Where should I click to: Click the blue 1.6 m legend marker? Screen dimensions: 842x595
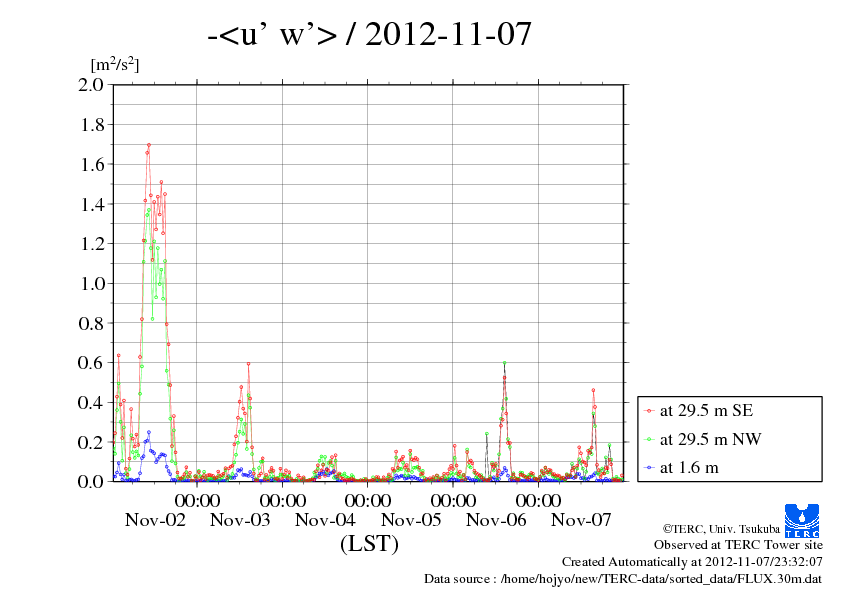[x=649, y=468]
